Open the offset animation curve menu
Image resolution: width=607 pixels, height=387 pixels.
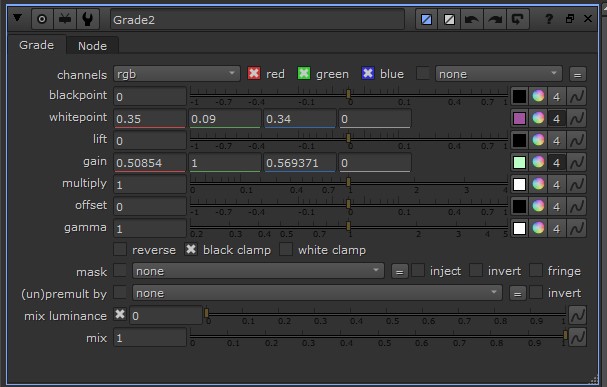pyautogui.click(x=577, y=207)
